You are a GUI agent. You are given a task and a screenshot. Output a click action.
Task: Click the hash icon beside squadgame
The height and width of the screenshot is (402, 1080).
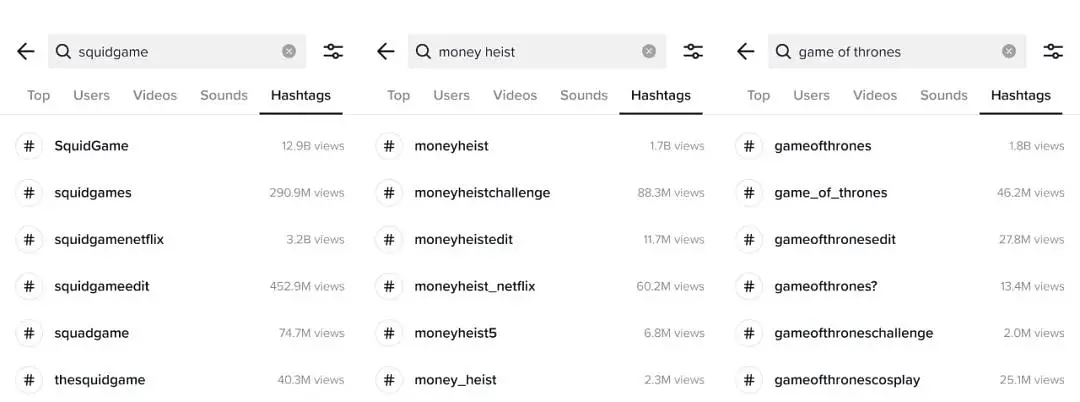[29, 333]
